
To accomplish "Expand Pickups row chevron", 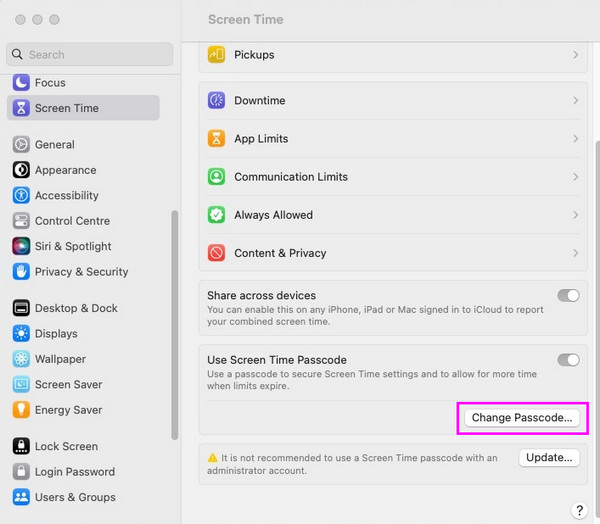I will (x=576, y=55).
